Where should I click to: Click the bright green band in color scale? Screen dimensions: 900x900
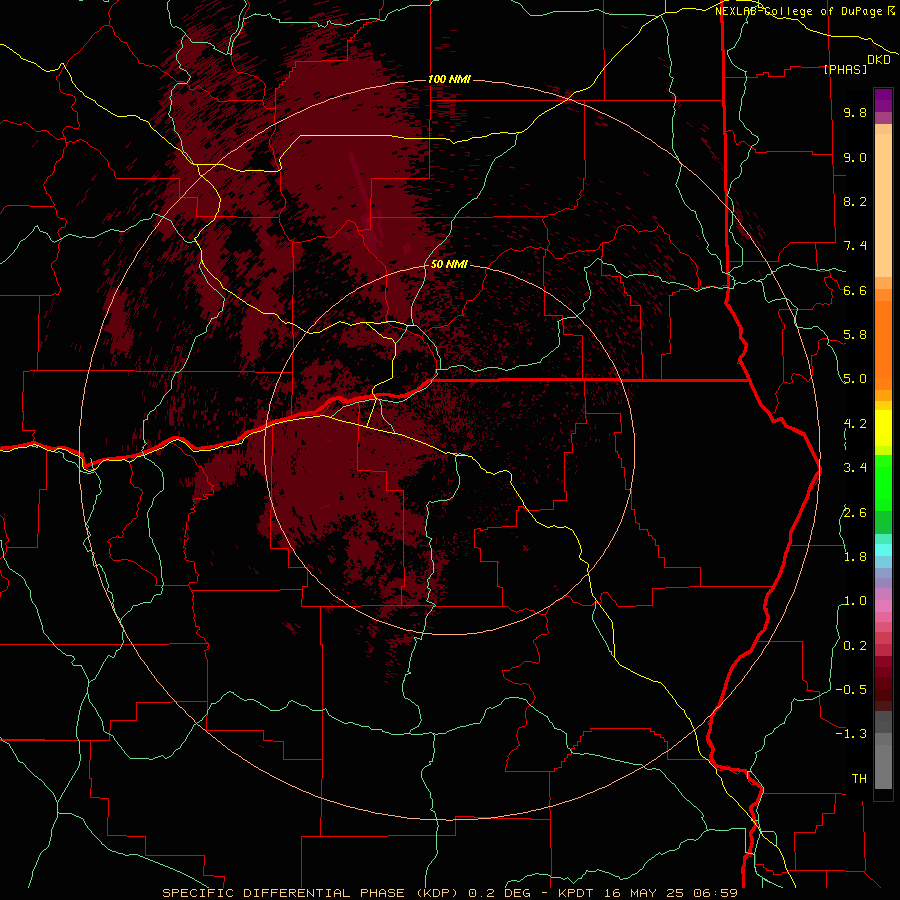[883, 482]
